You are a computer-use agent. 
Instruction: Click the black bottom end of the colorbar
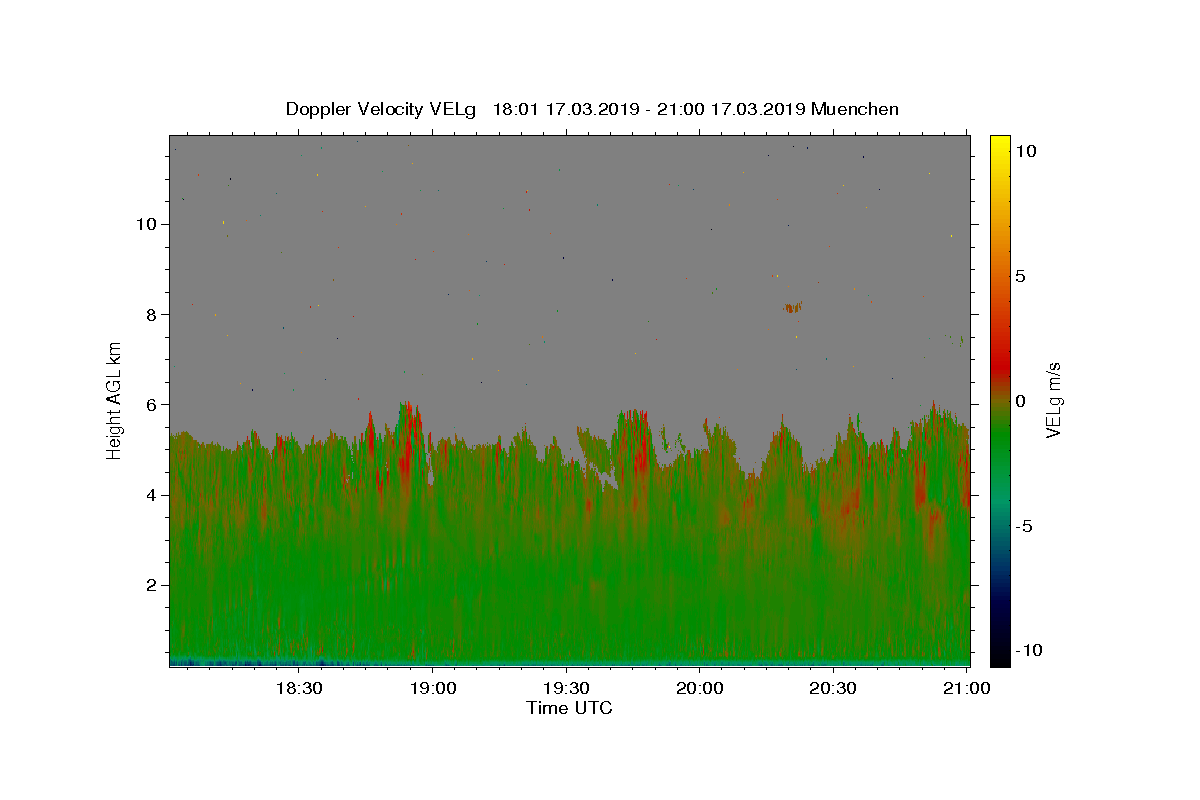coord(1000,655)
